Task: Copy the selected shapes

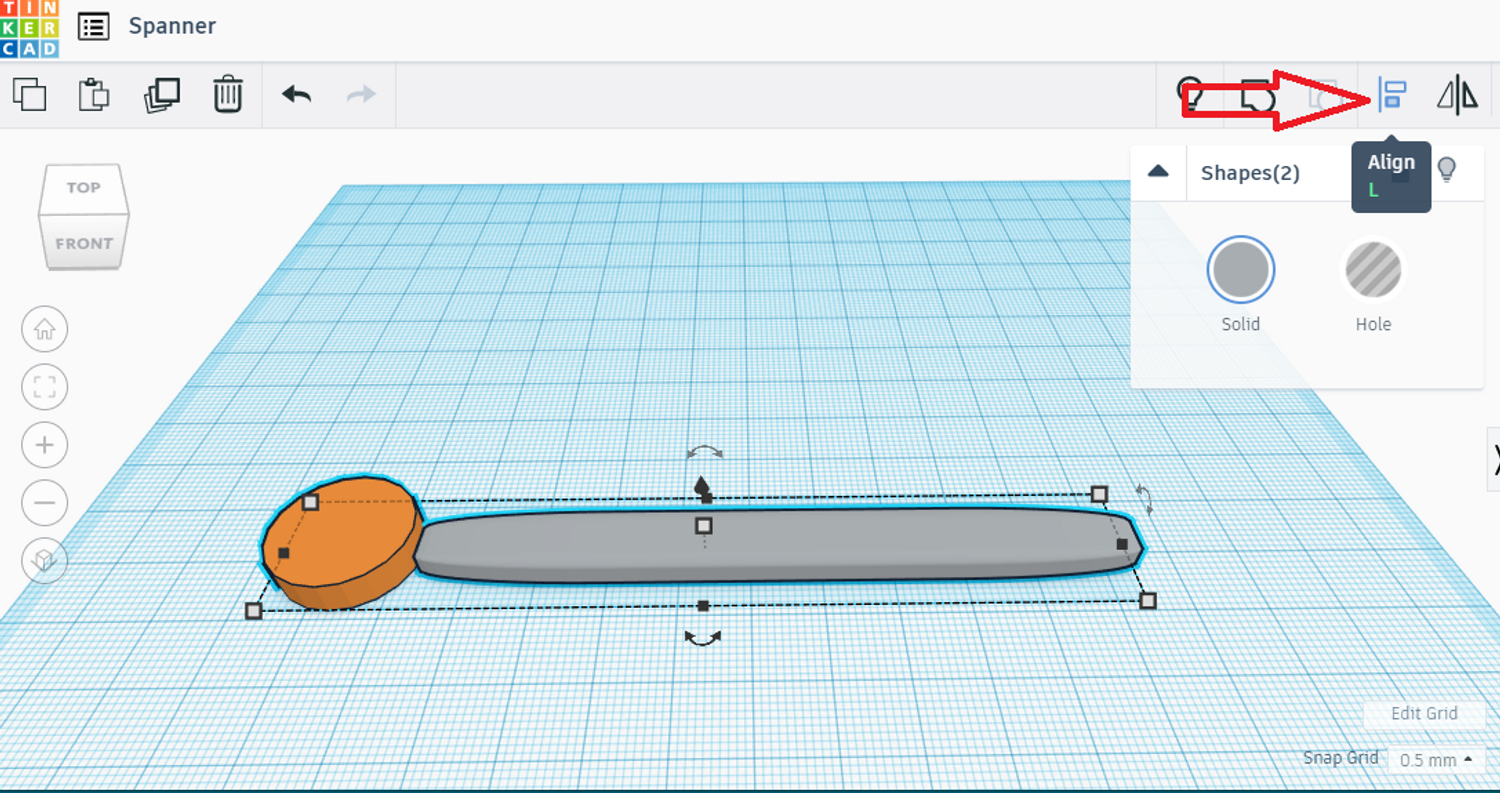Action: pos(29,94)
